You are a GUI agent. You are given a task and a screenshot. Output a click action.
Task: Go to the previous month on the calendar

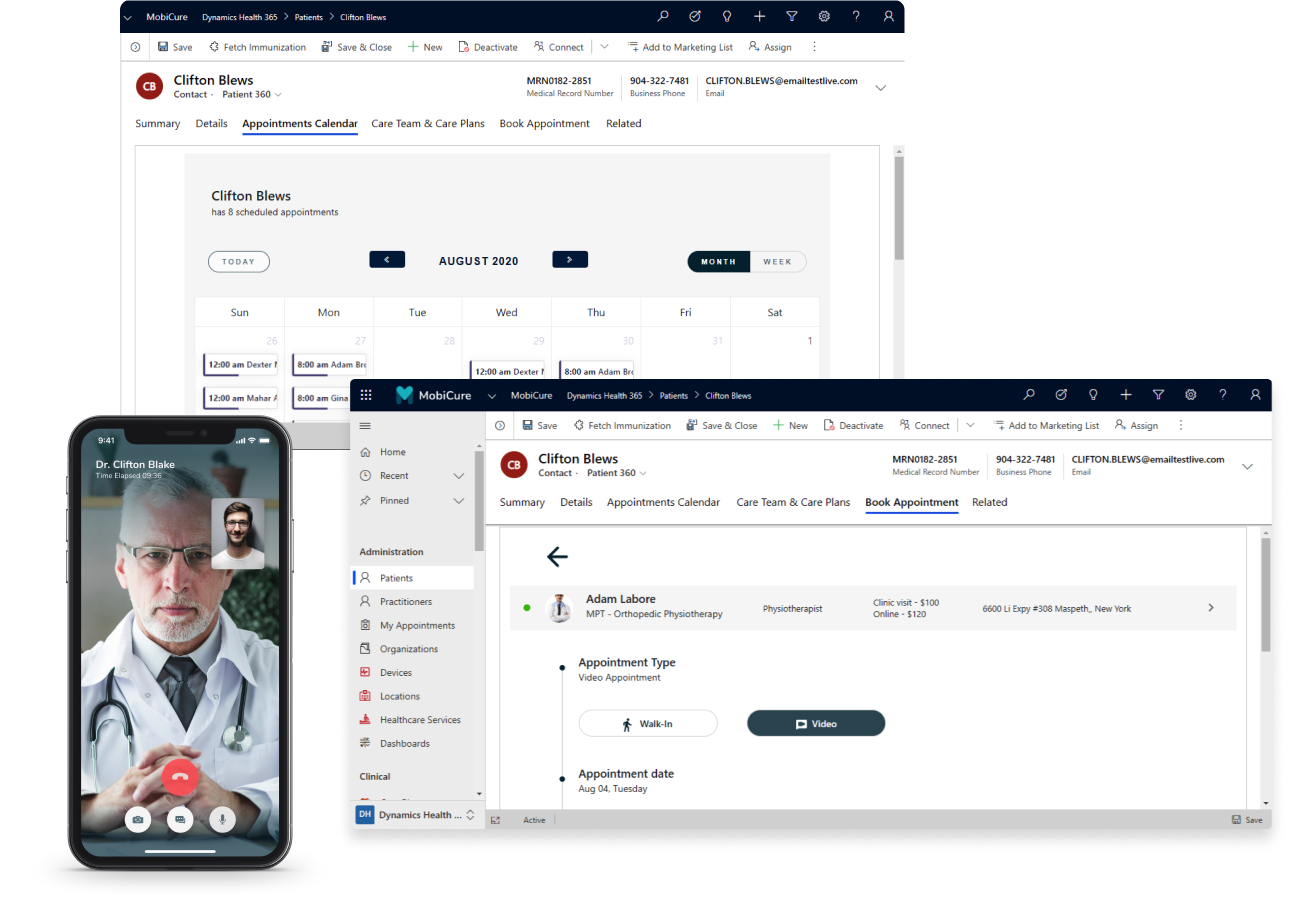coord(387,260)
